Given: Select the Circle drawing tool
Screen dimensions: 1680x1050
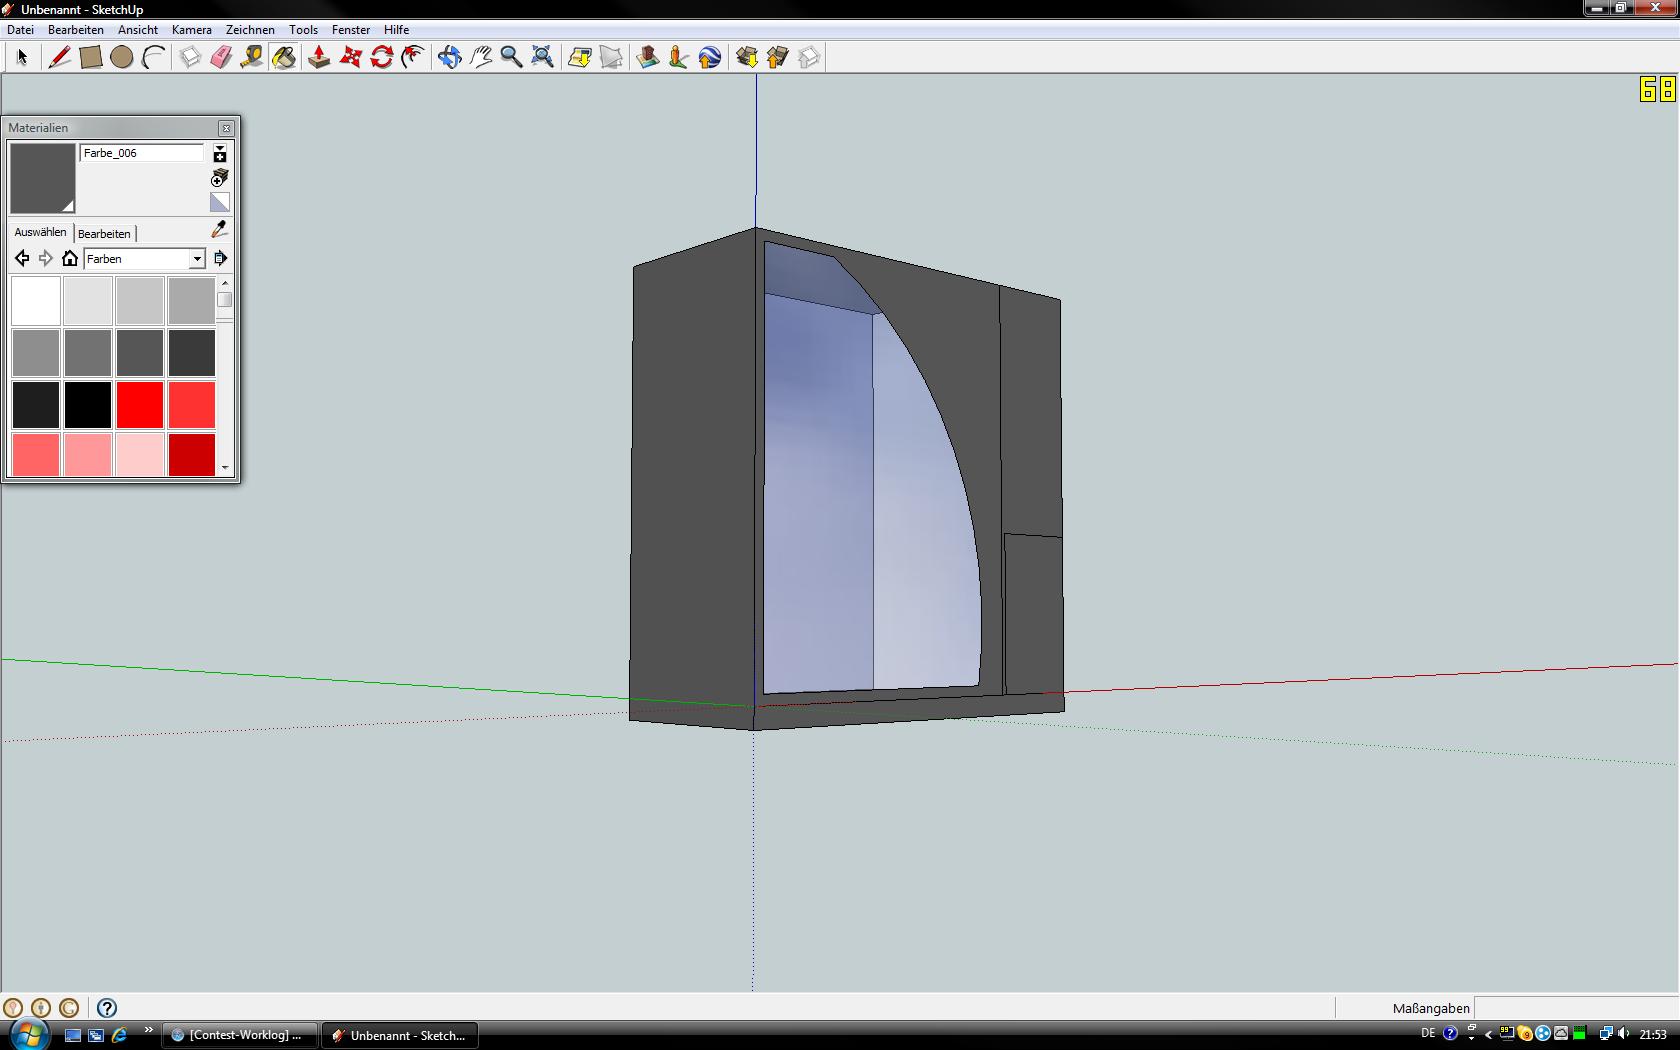Looking at the screenshot, I should [121, 57].
